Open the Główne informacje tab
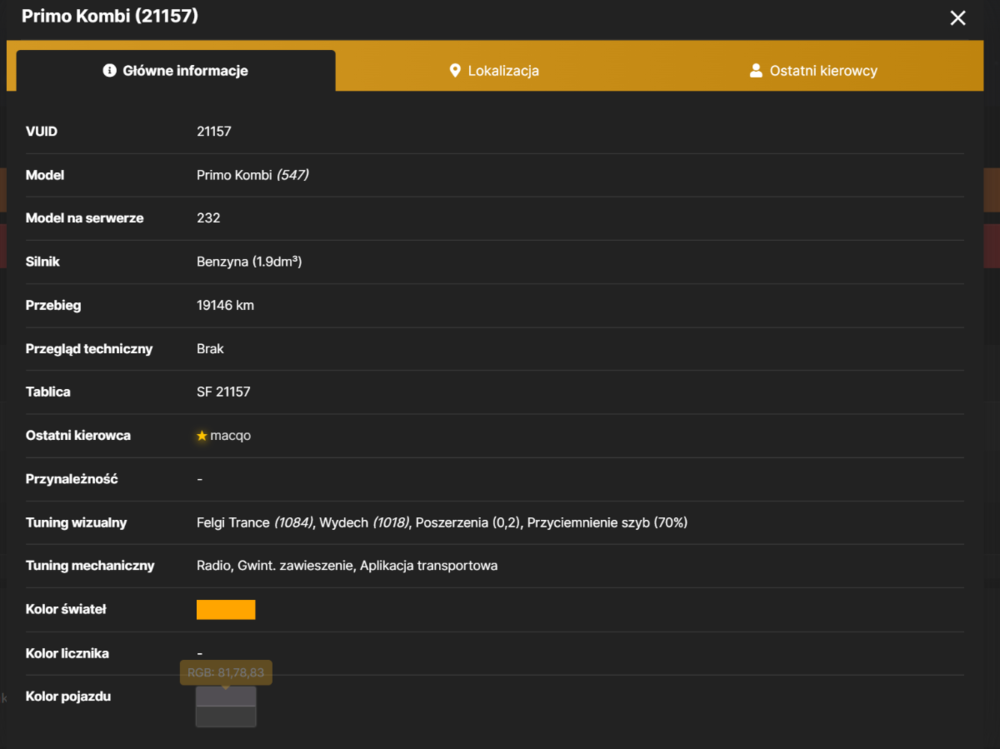The image size is (1000, 749). coord(176,70)
